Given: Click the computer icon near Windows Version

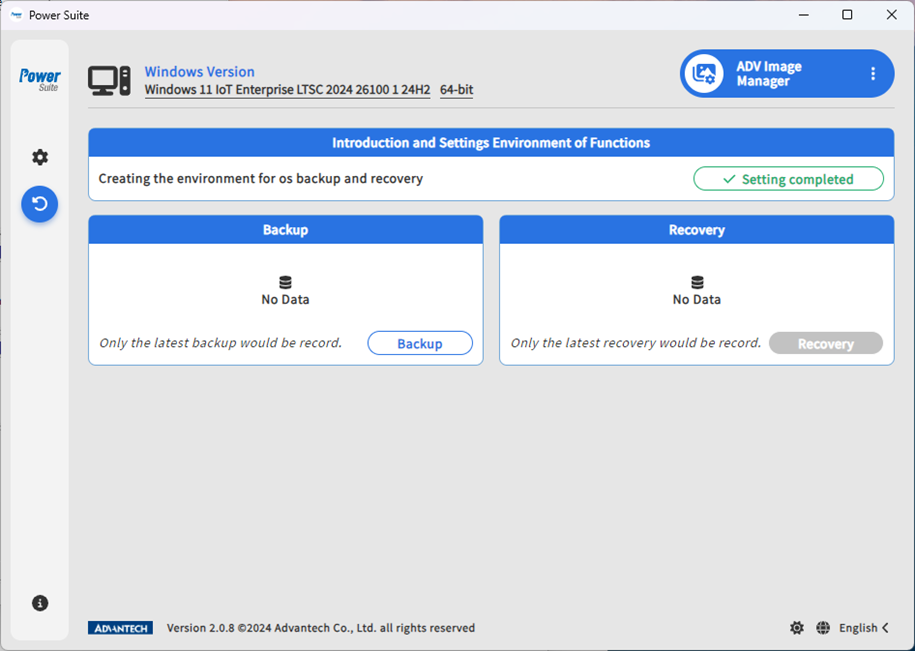Looking at the screenshot, I should pos(109,81).
